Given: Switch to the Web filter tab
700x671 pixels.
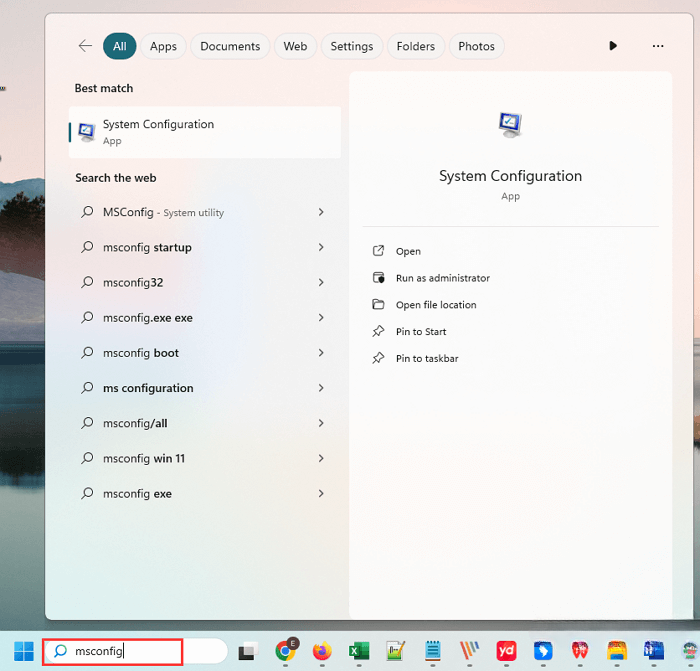Looking at the screenshot, I should click(295, 46).
